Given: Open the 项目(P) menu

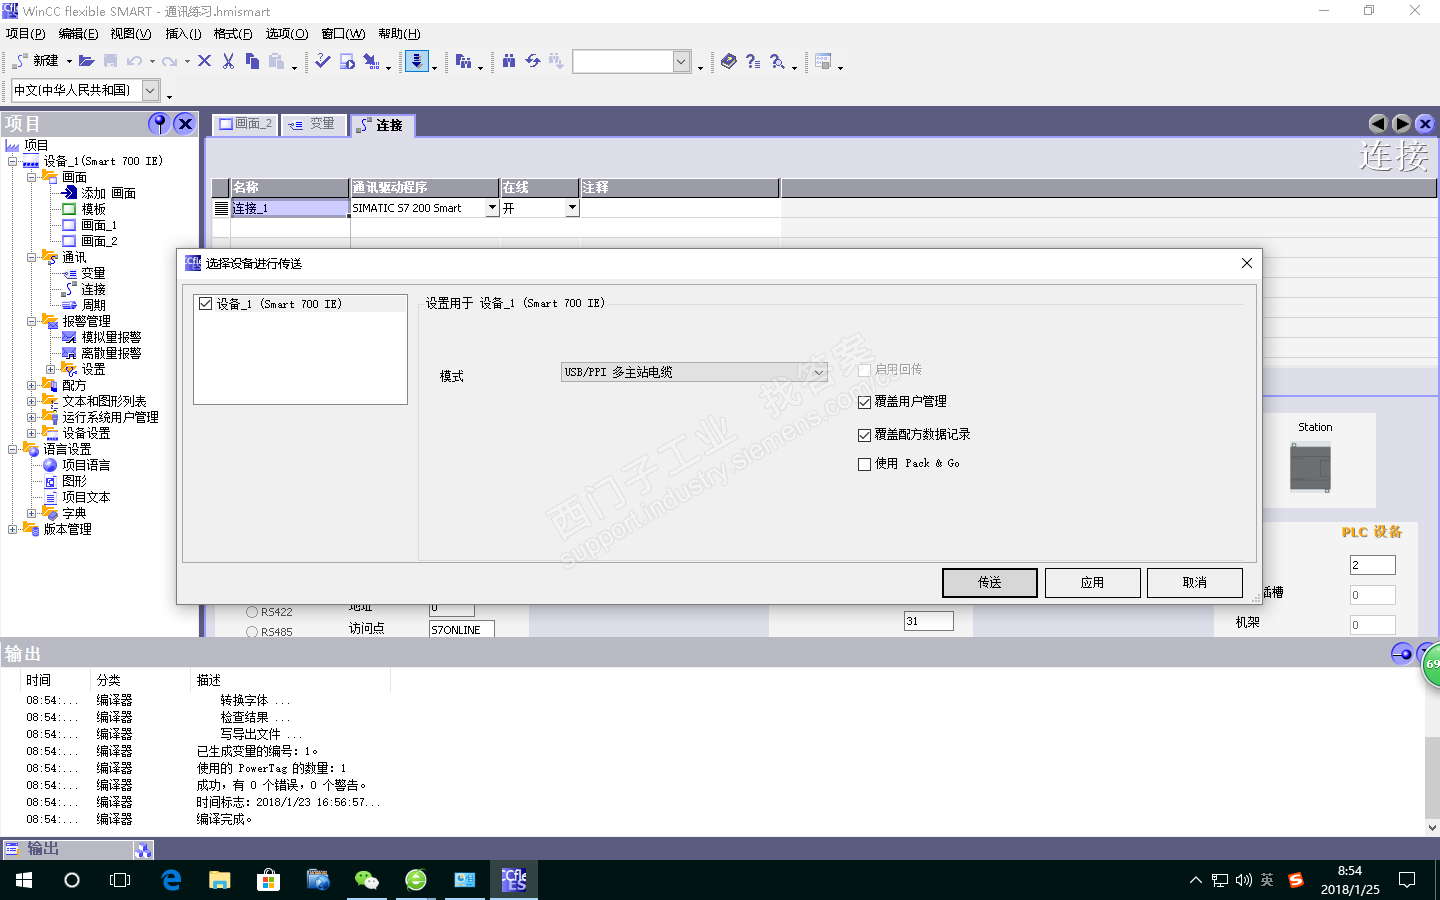Looking at the screenshot, I should click(x=26, y=34).
